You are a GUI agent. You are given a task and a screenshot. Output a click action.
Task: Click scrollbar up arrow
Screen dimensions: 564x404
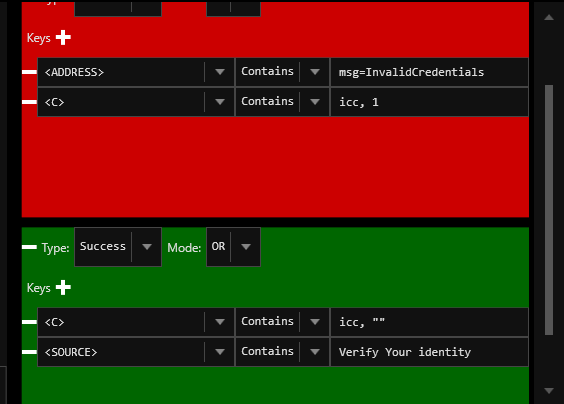click(x=549, y=17)
